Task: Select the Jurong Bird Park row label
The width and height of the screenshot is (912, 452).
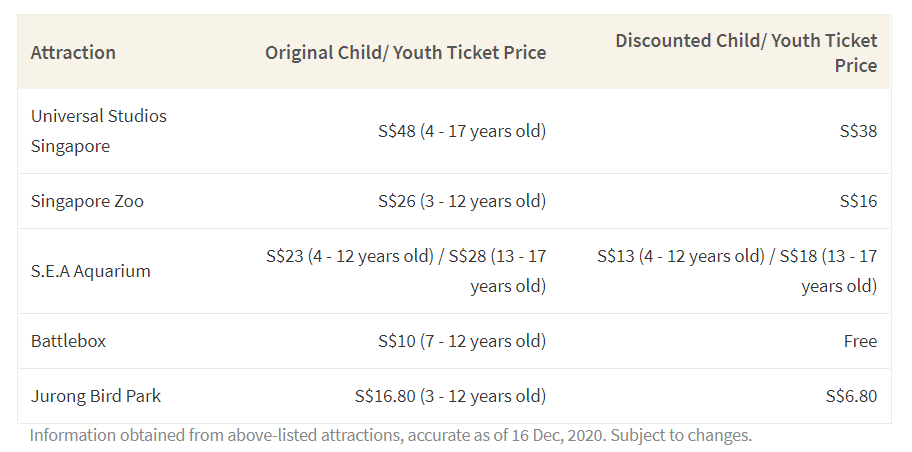Action: coord(95,396)
